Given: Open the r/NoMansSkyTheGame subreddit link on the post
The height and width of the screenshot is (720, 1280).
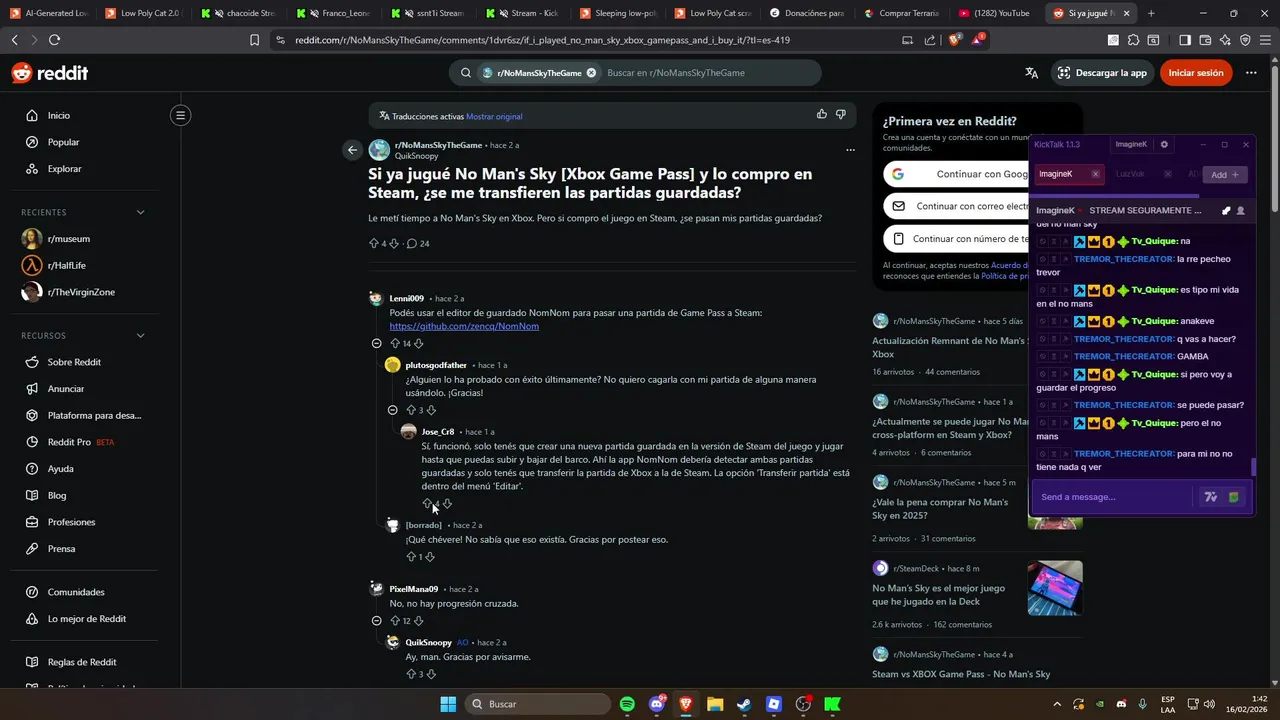Looking at the screenshot, I should click(x=438, y=145).
